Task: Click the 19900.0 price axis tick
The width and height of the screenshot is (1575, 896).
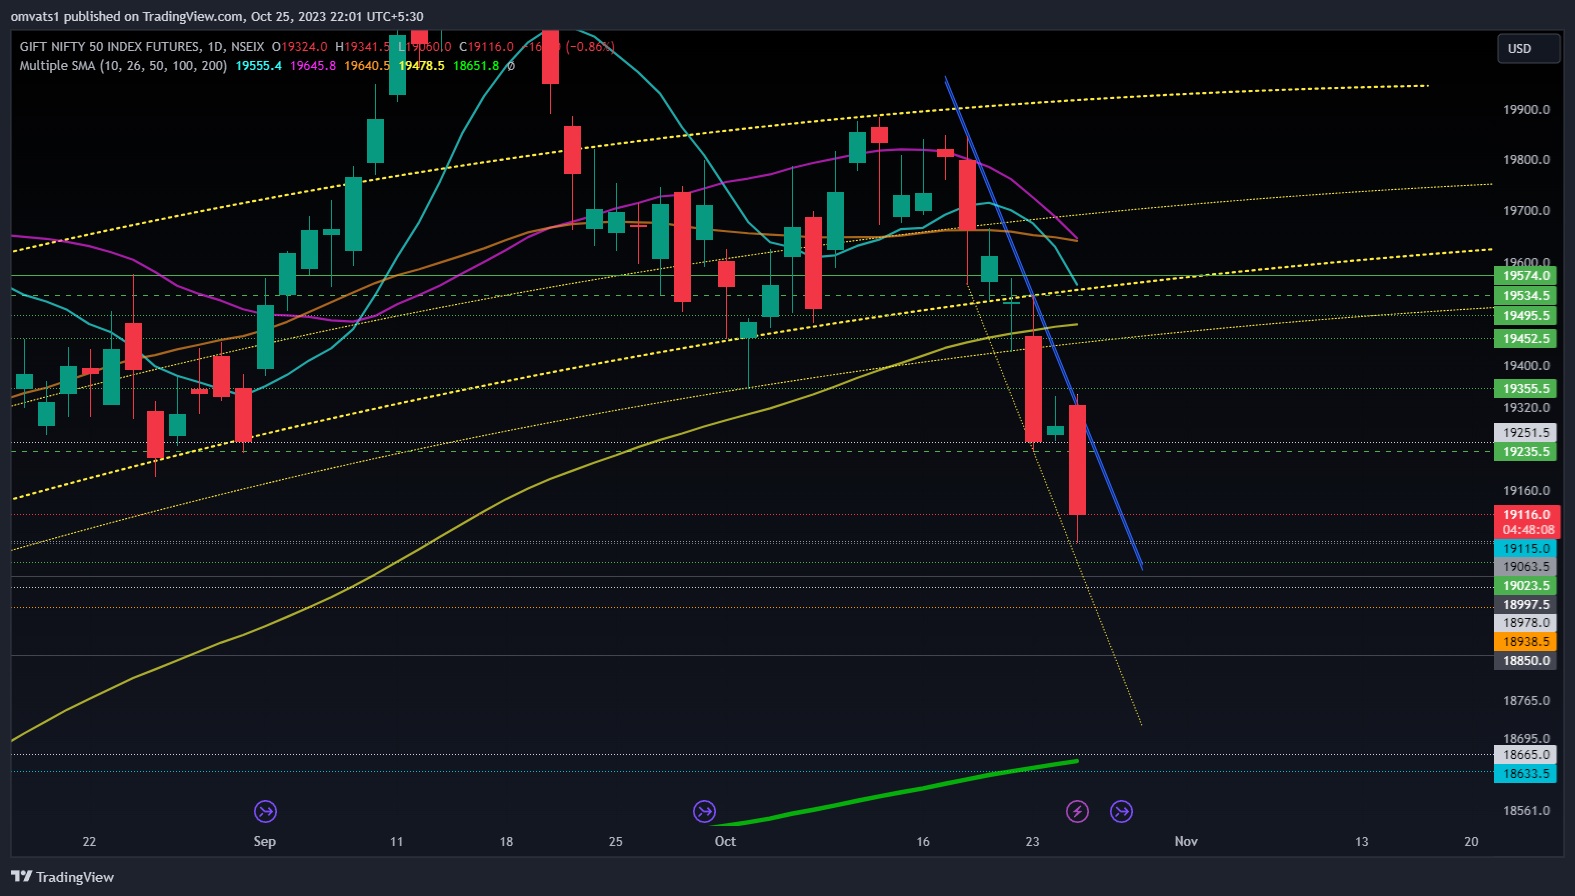Action: [1527, 110]
